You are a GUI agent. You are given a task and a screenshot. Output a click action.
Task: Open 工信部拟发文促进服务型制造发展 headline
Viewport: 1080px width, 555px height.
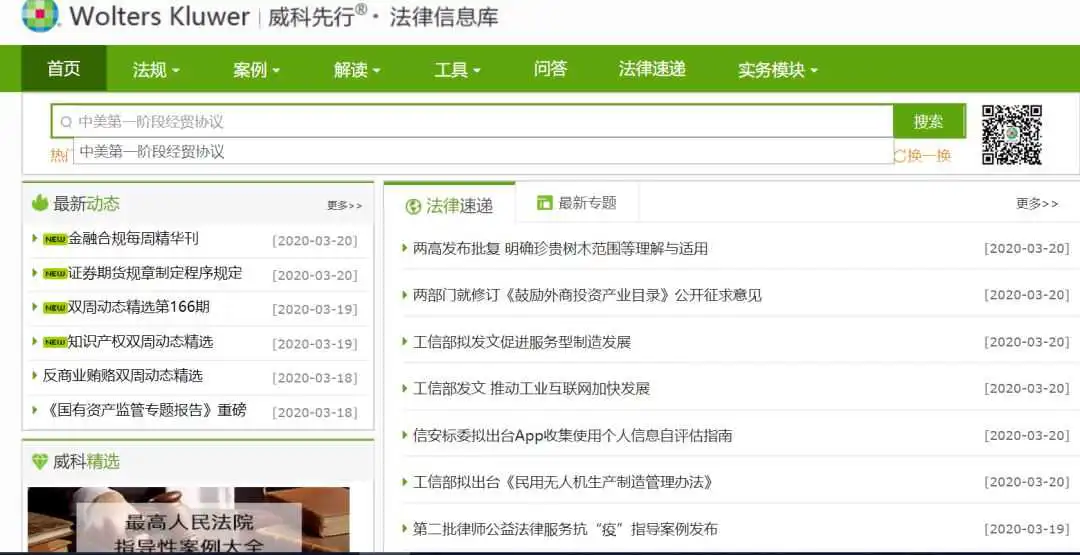[x=521, y=342]
